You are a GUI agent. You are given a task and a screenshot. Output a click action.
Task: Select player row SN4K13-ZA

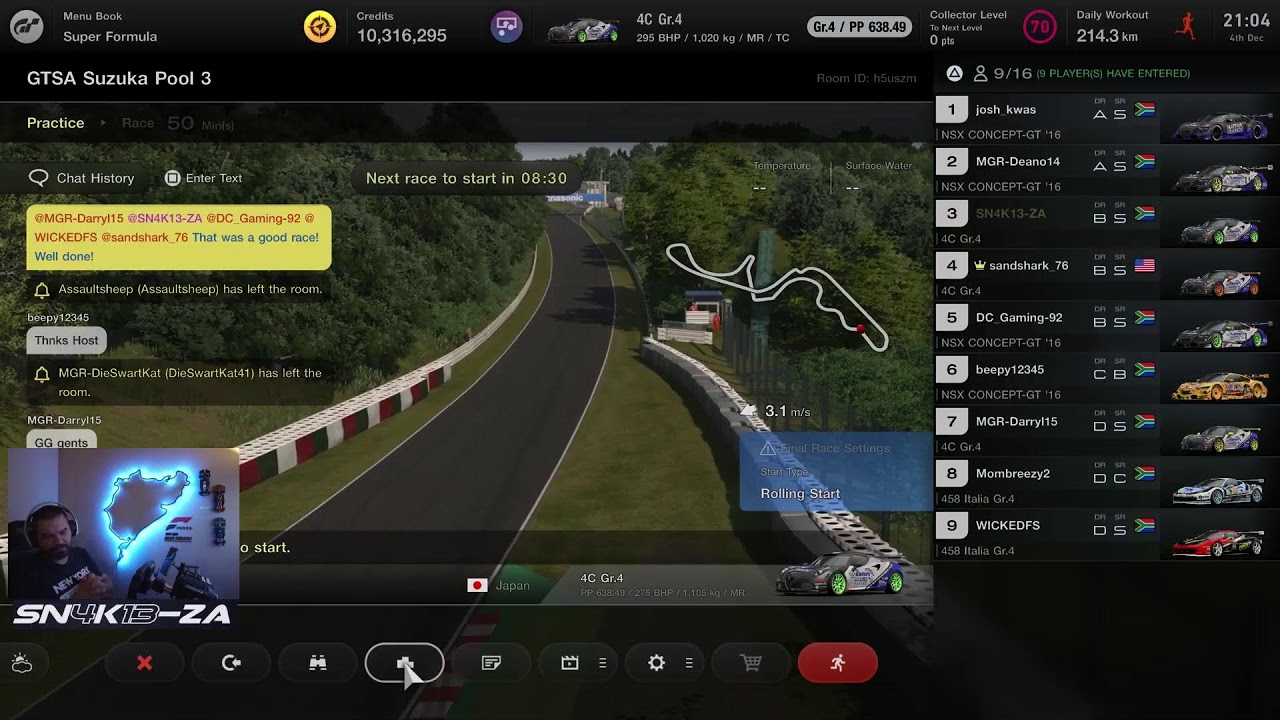click(1107, 223)
